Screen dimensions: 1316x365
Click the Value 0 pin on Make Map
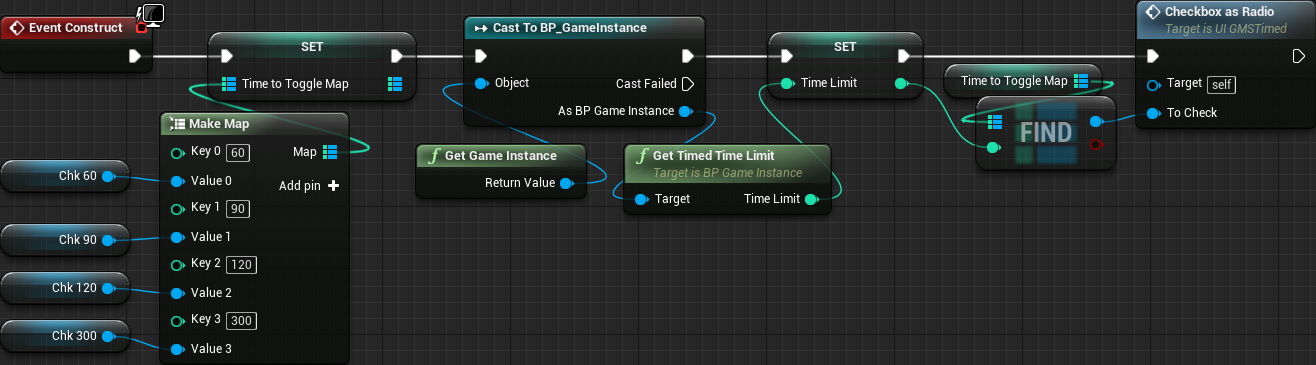click(x=178, y=181)
